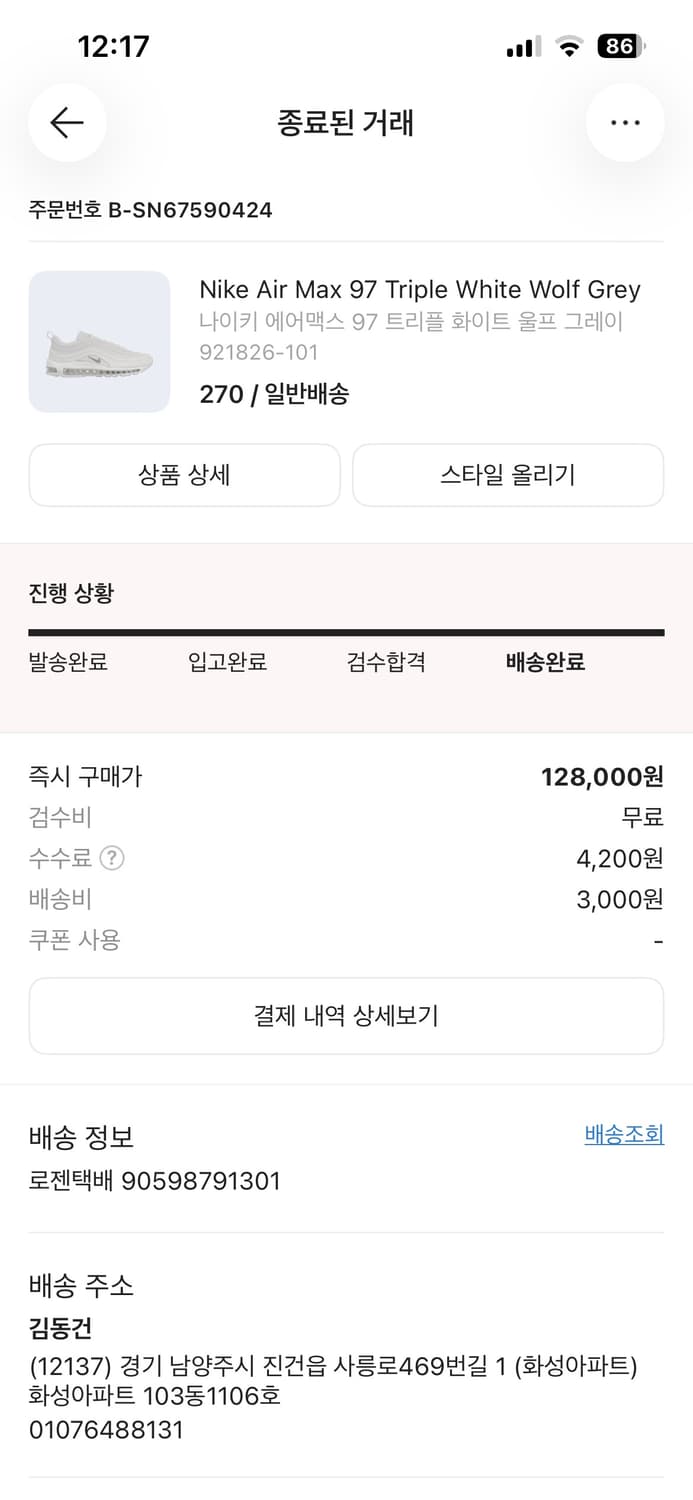The height and width of the screenshot is (1500, 693).
Task: Select the 배송완료 progress step
Action: pos(542,662)
